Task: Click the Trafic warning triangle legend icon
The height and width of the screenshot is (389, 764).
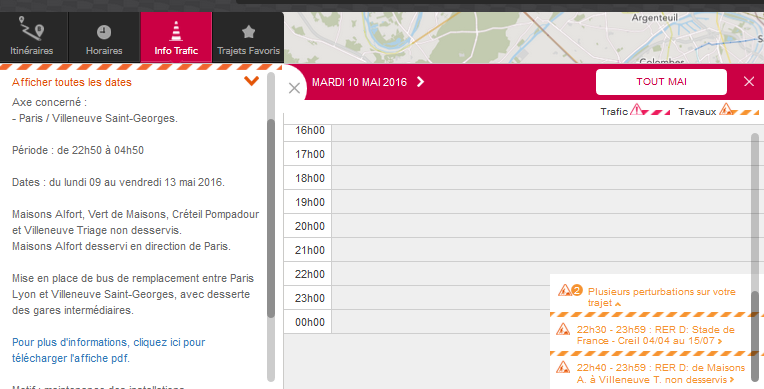Action: (636, 110)
